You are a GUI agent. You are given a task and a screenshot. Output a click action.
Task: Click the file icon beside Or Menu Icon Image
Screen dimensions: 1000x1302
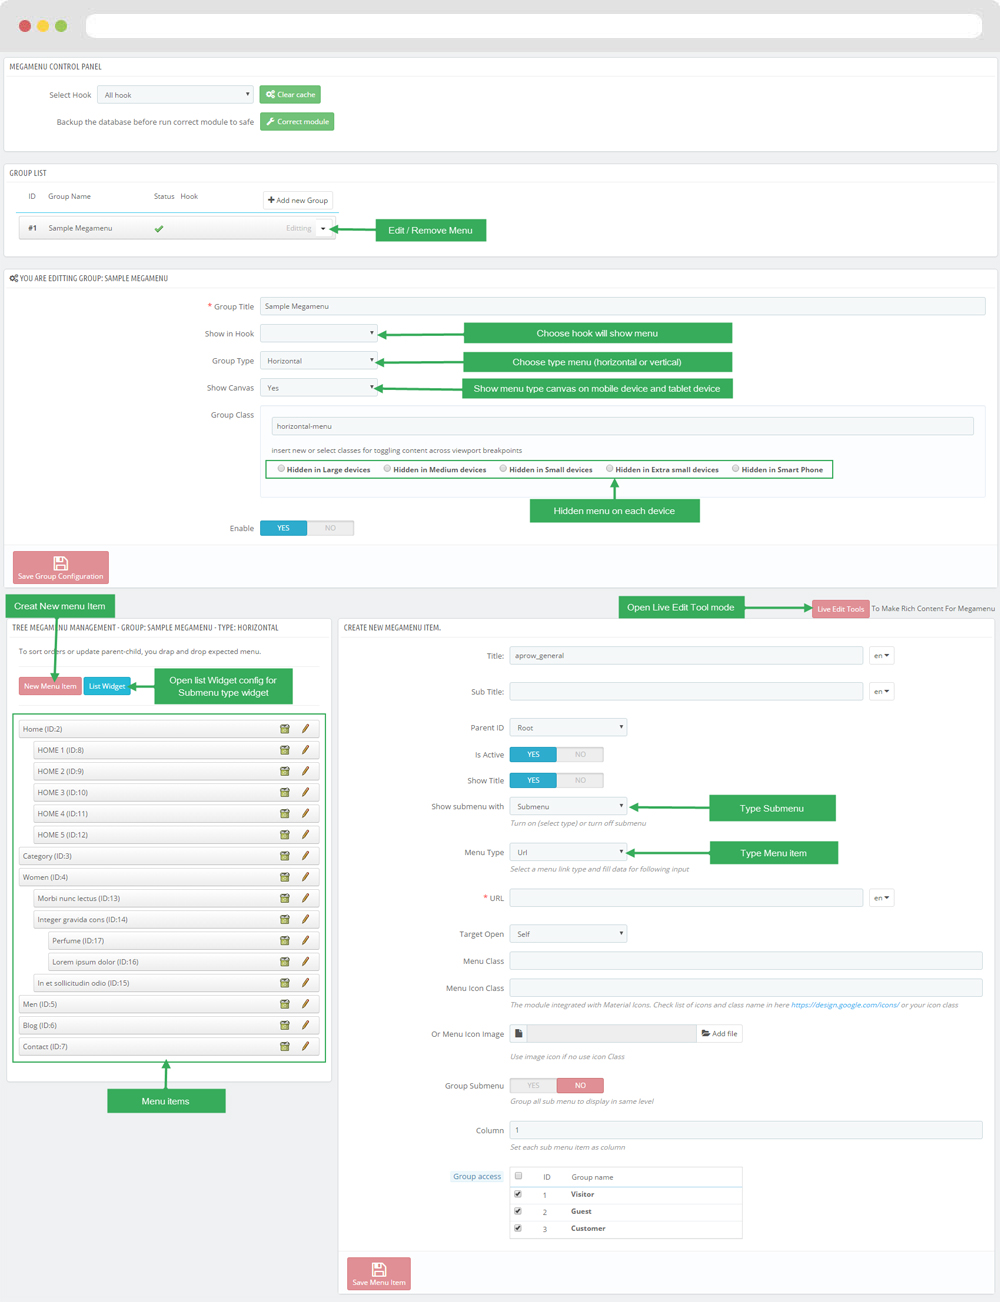pyautogui.click(x=518, y=1034)
